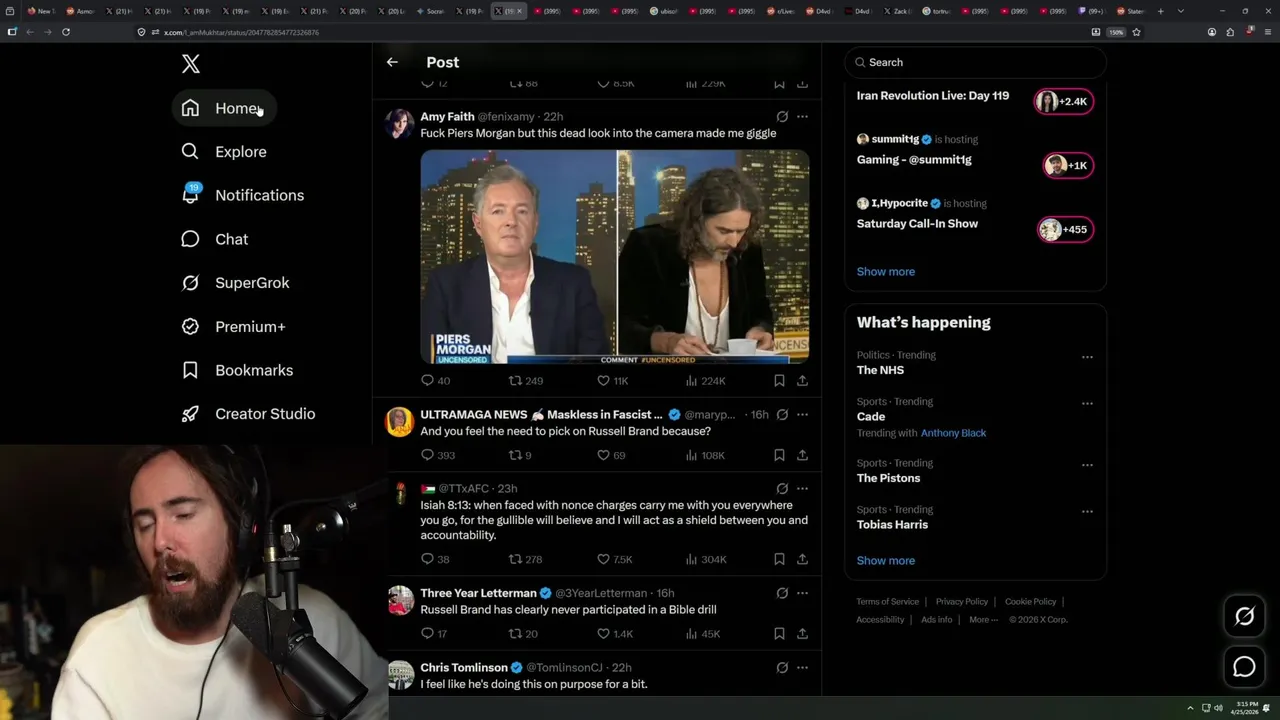
Task: Open Premium+ in the sidebar
Action: point(234,327)
